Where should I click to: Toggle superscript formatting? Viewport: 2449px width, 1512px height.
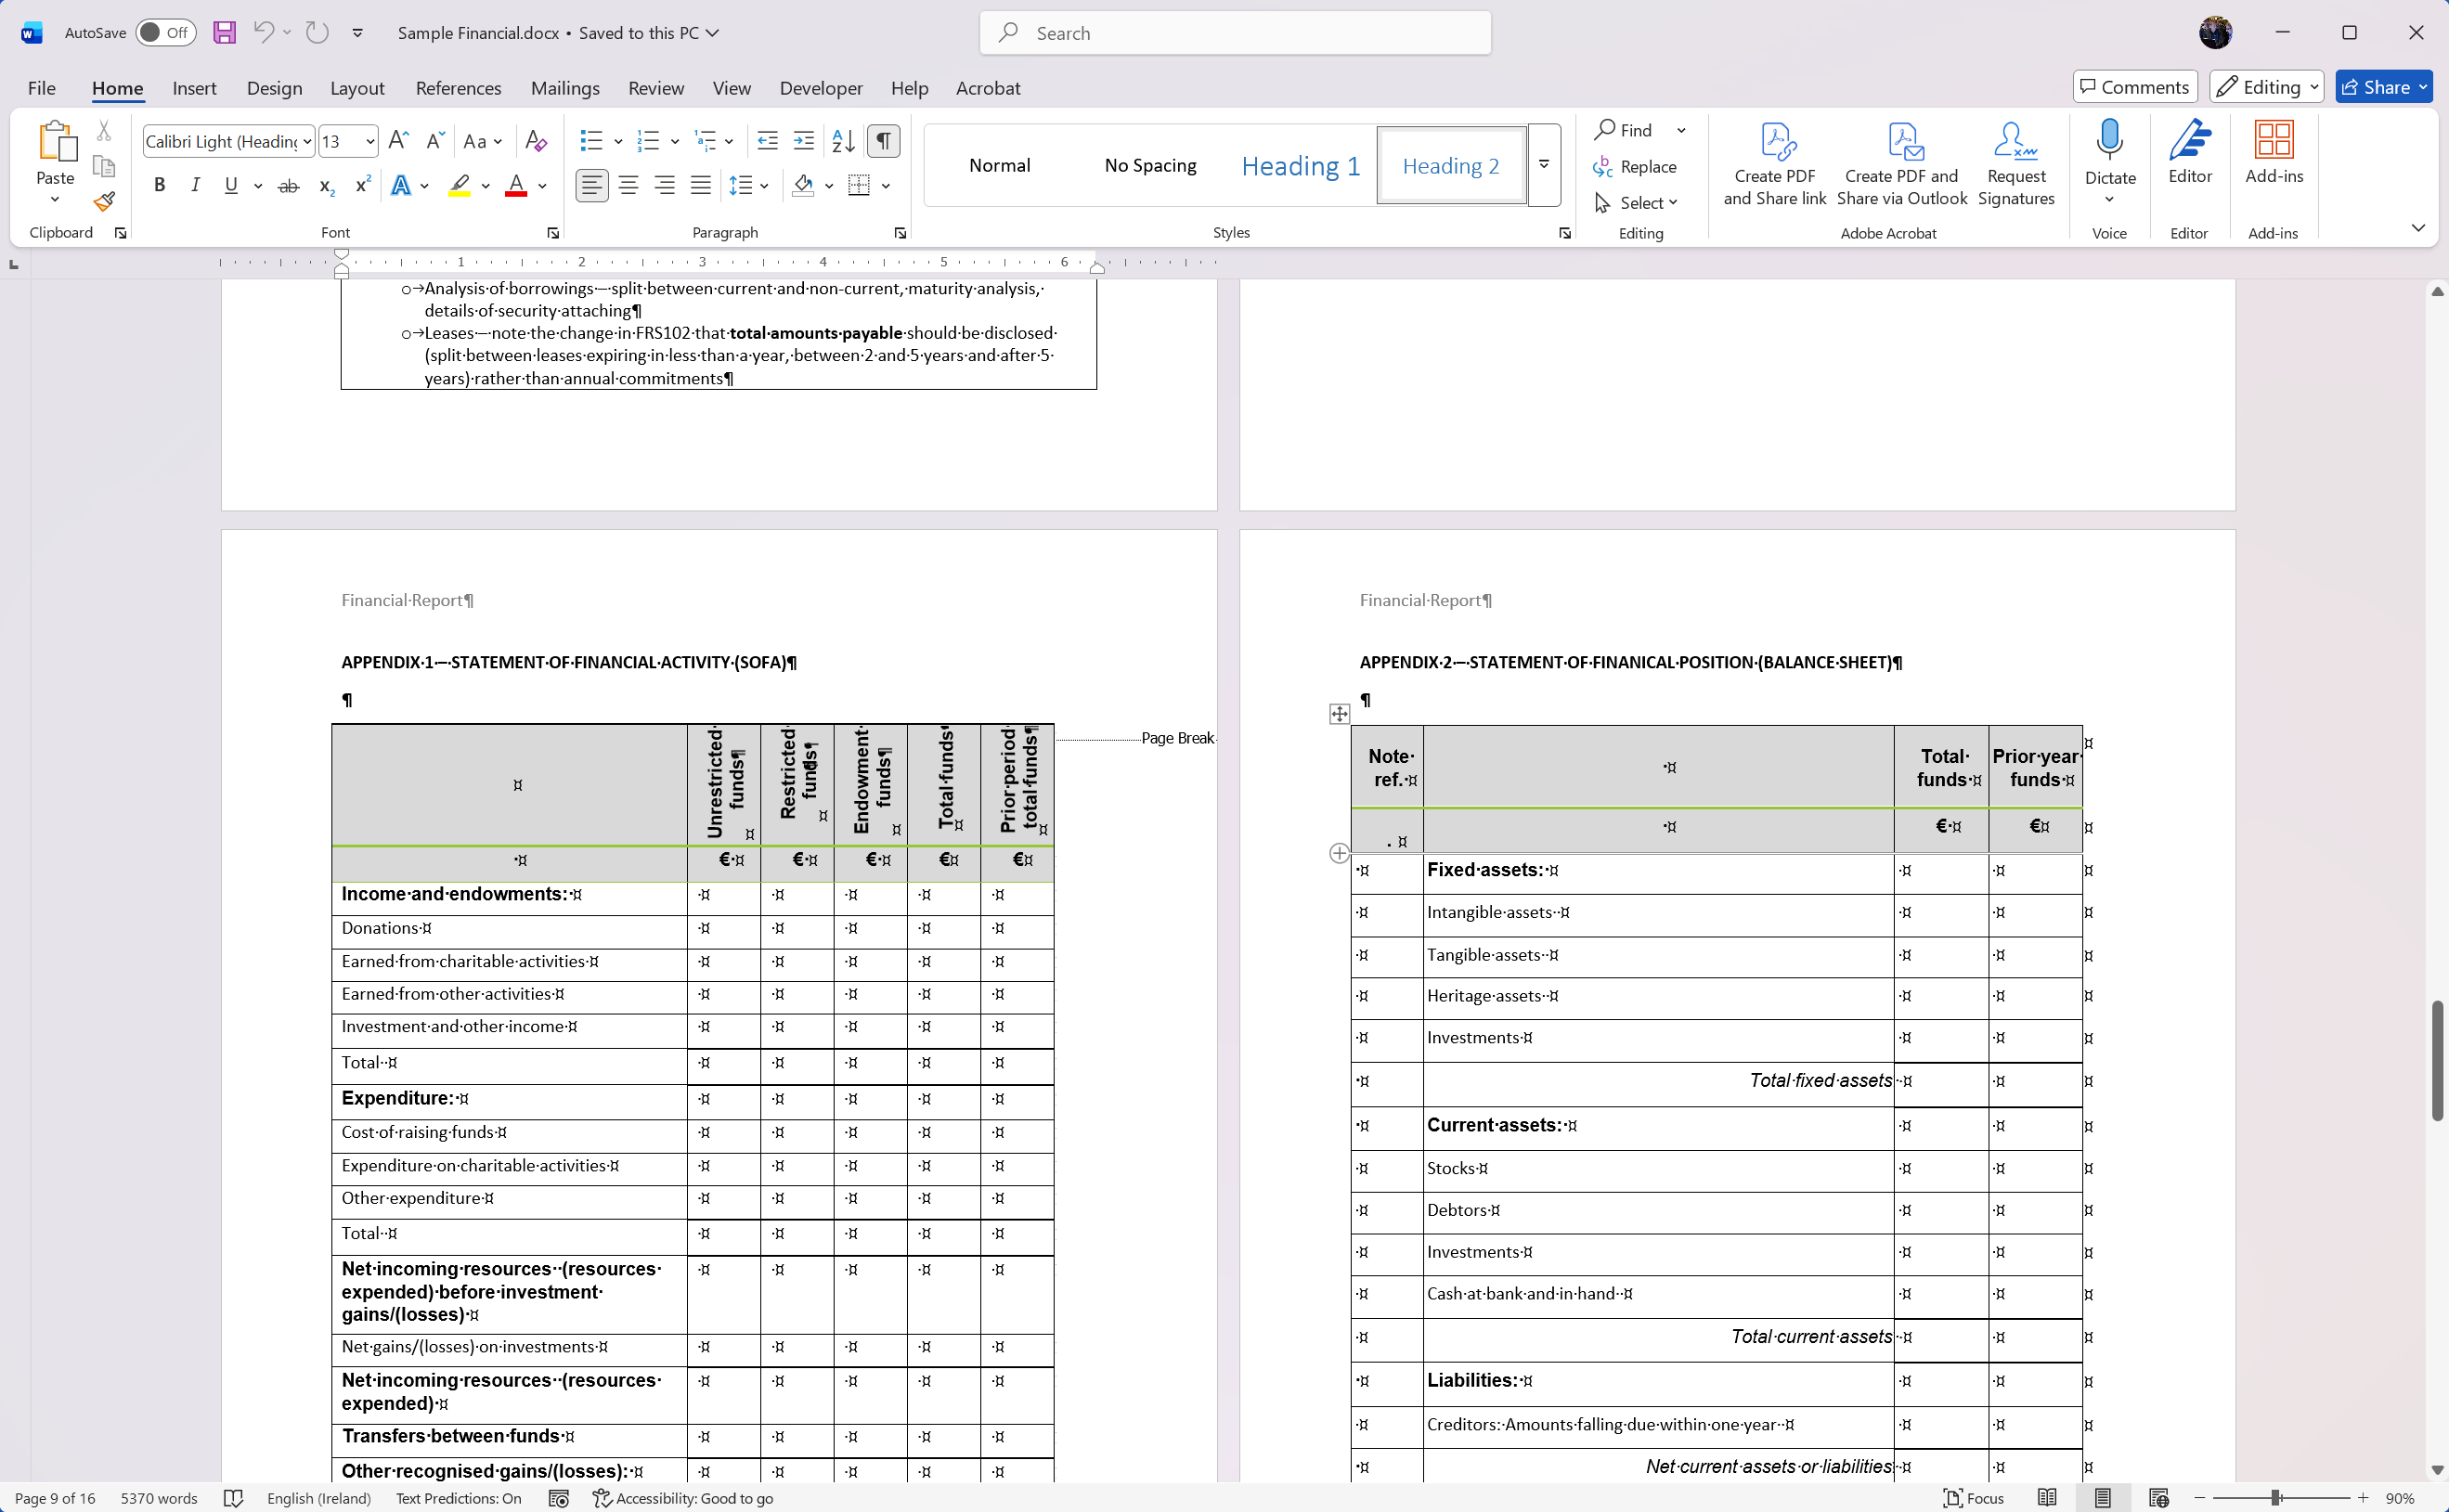(361, 185)
